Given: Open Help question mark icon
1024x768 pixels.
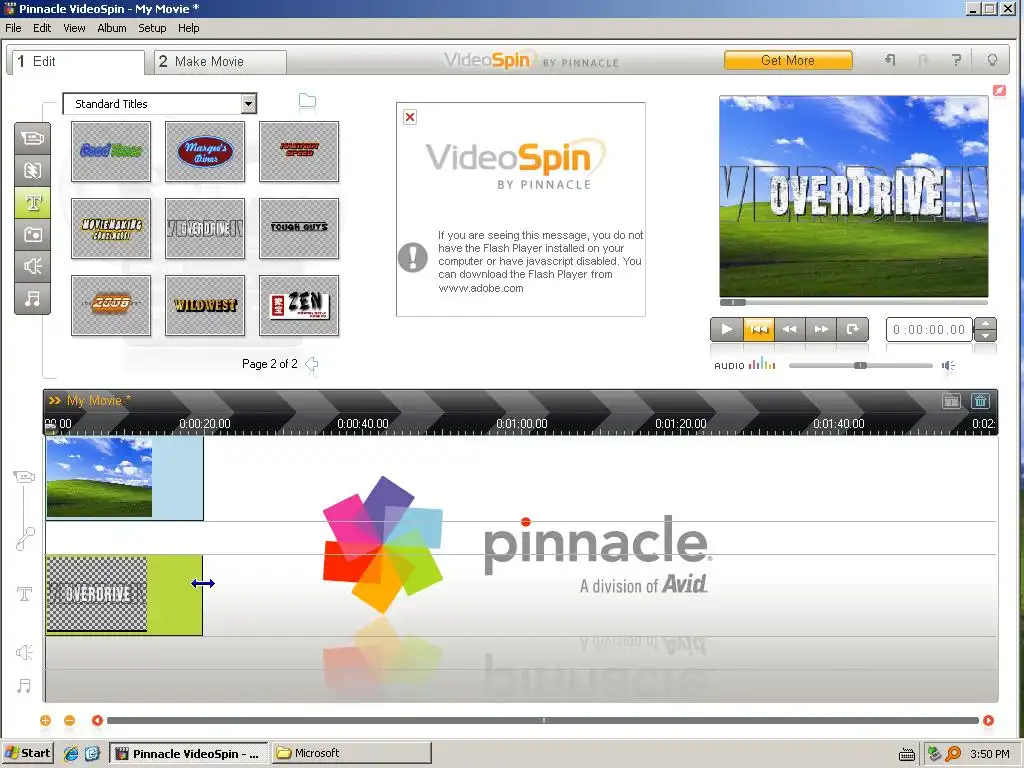Looking at the screenshot, I should click(957, 60).
